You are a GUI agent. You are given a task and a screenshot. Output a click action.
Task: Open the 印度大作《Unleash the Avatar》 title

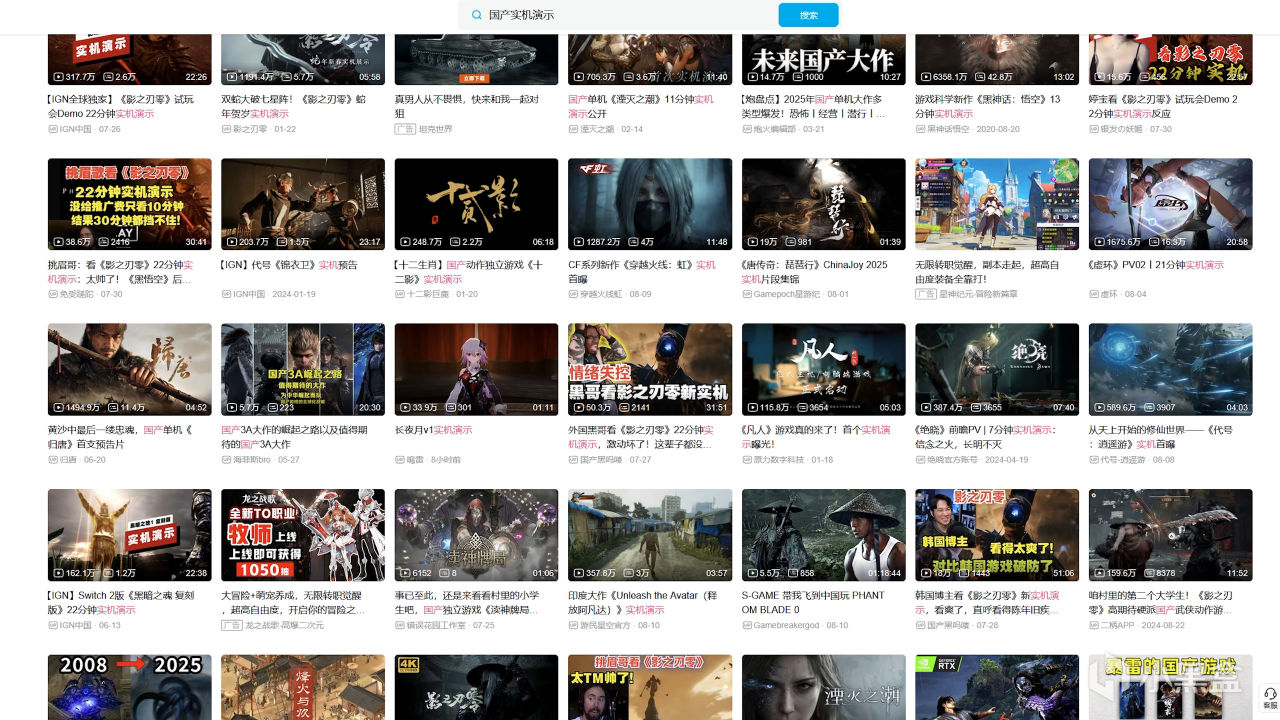coord(641,602)
